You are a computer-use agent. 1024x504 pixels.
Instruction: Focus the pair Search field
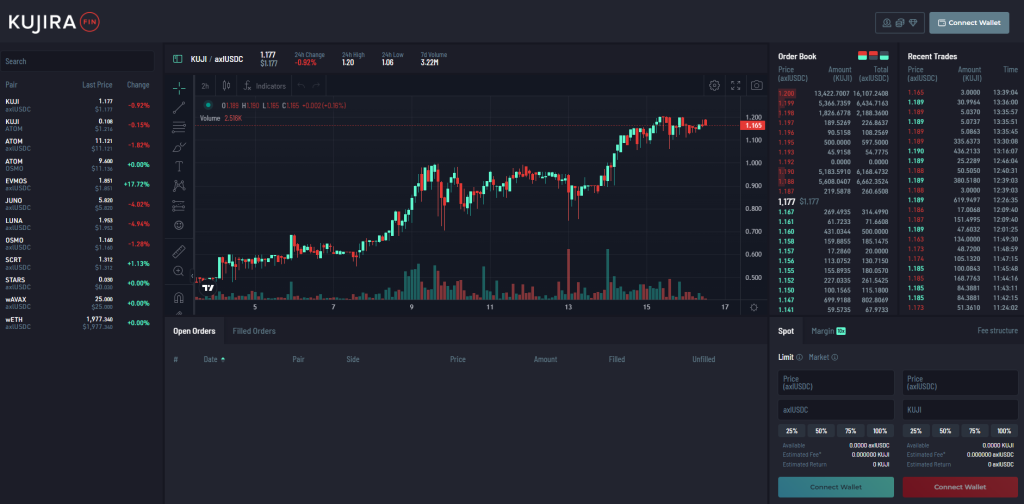[77, 61]
